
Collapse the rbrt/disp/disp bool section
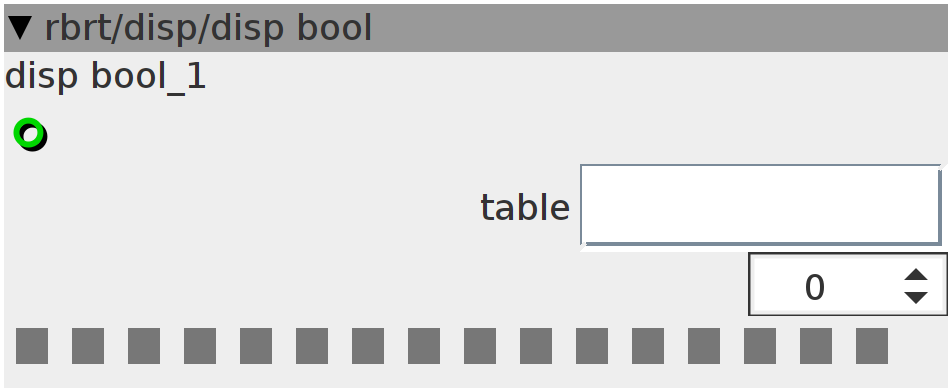tap(20, 28)
